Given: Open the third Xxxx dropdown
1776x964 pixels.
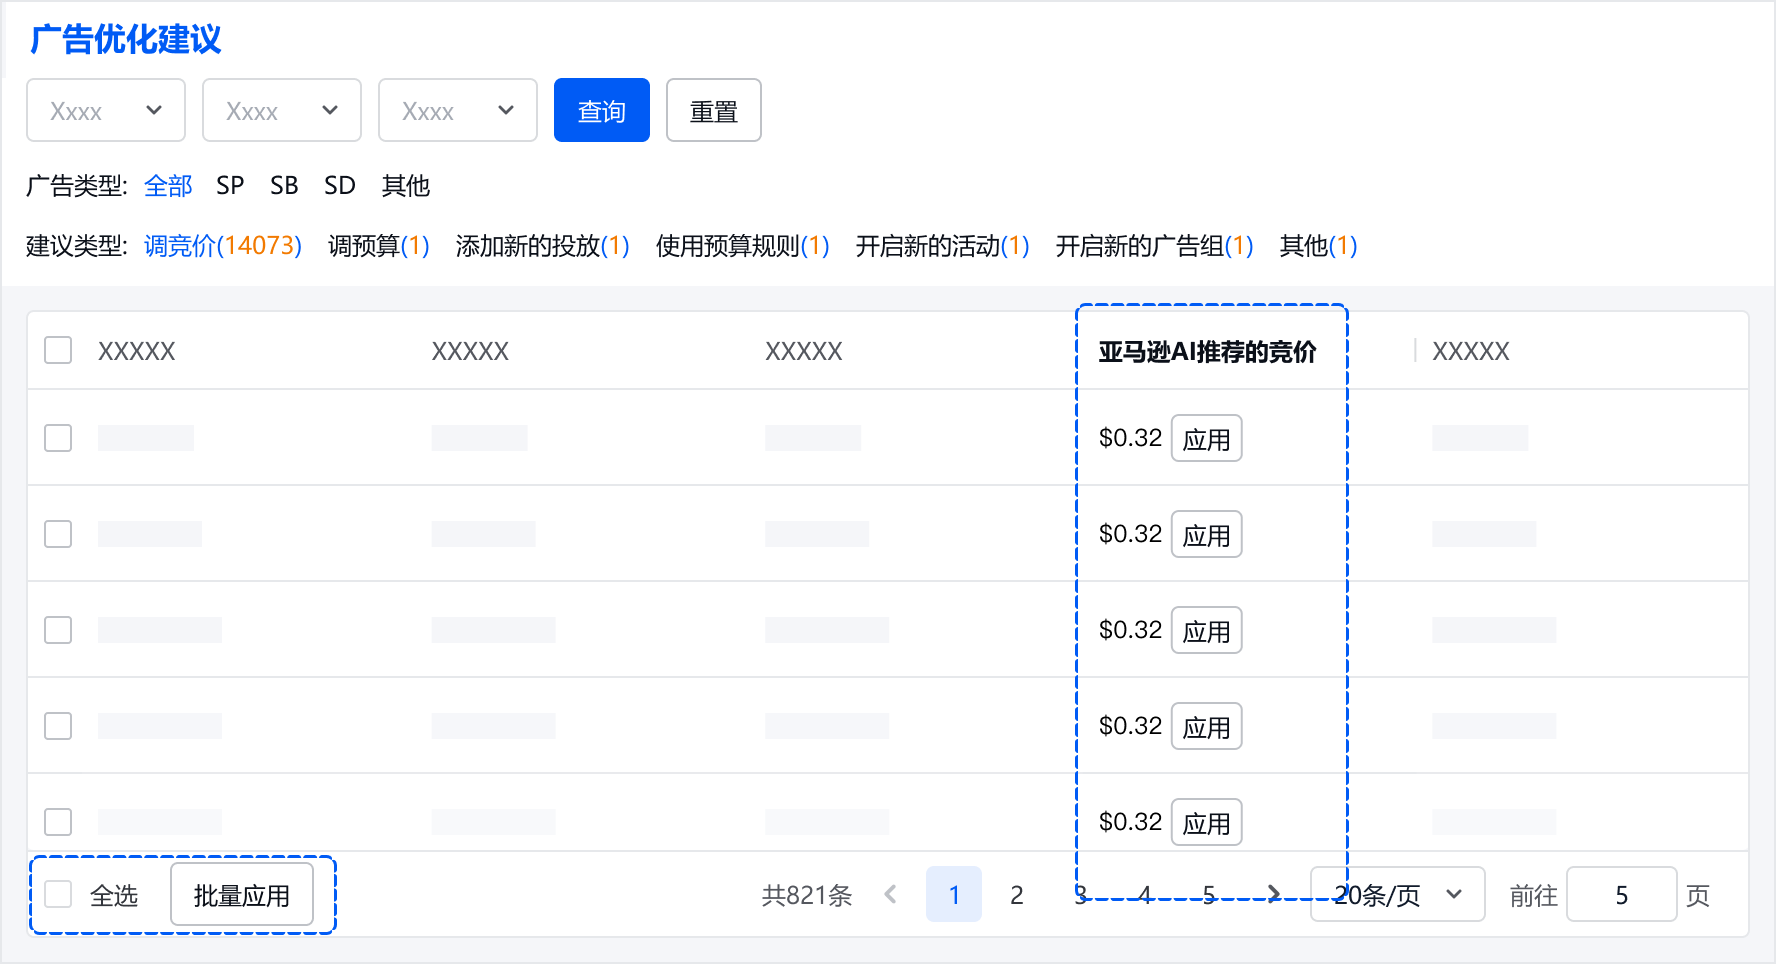Looking at the screenshot, I should pos(458,110).
